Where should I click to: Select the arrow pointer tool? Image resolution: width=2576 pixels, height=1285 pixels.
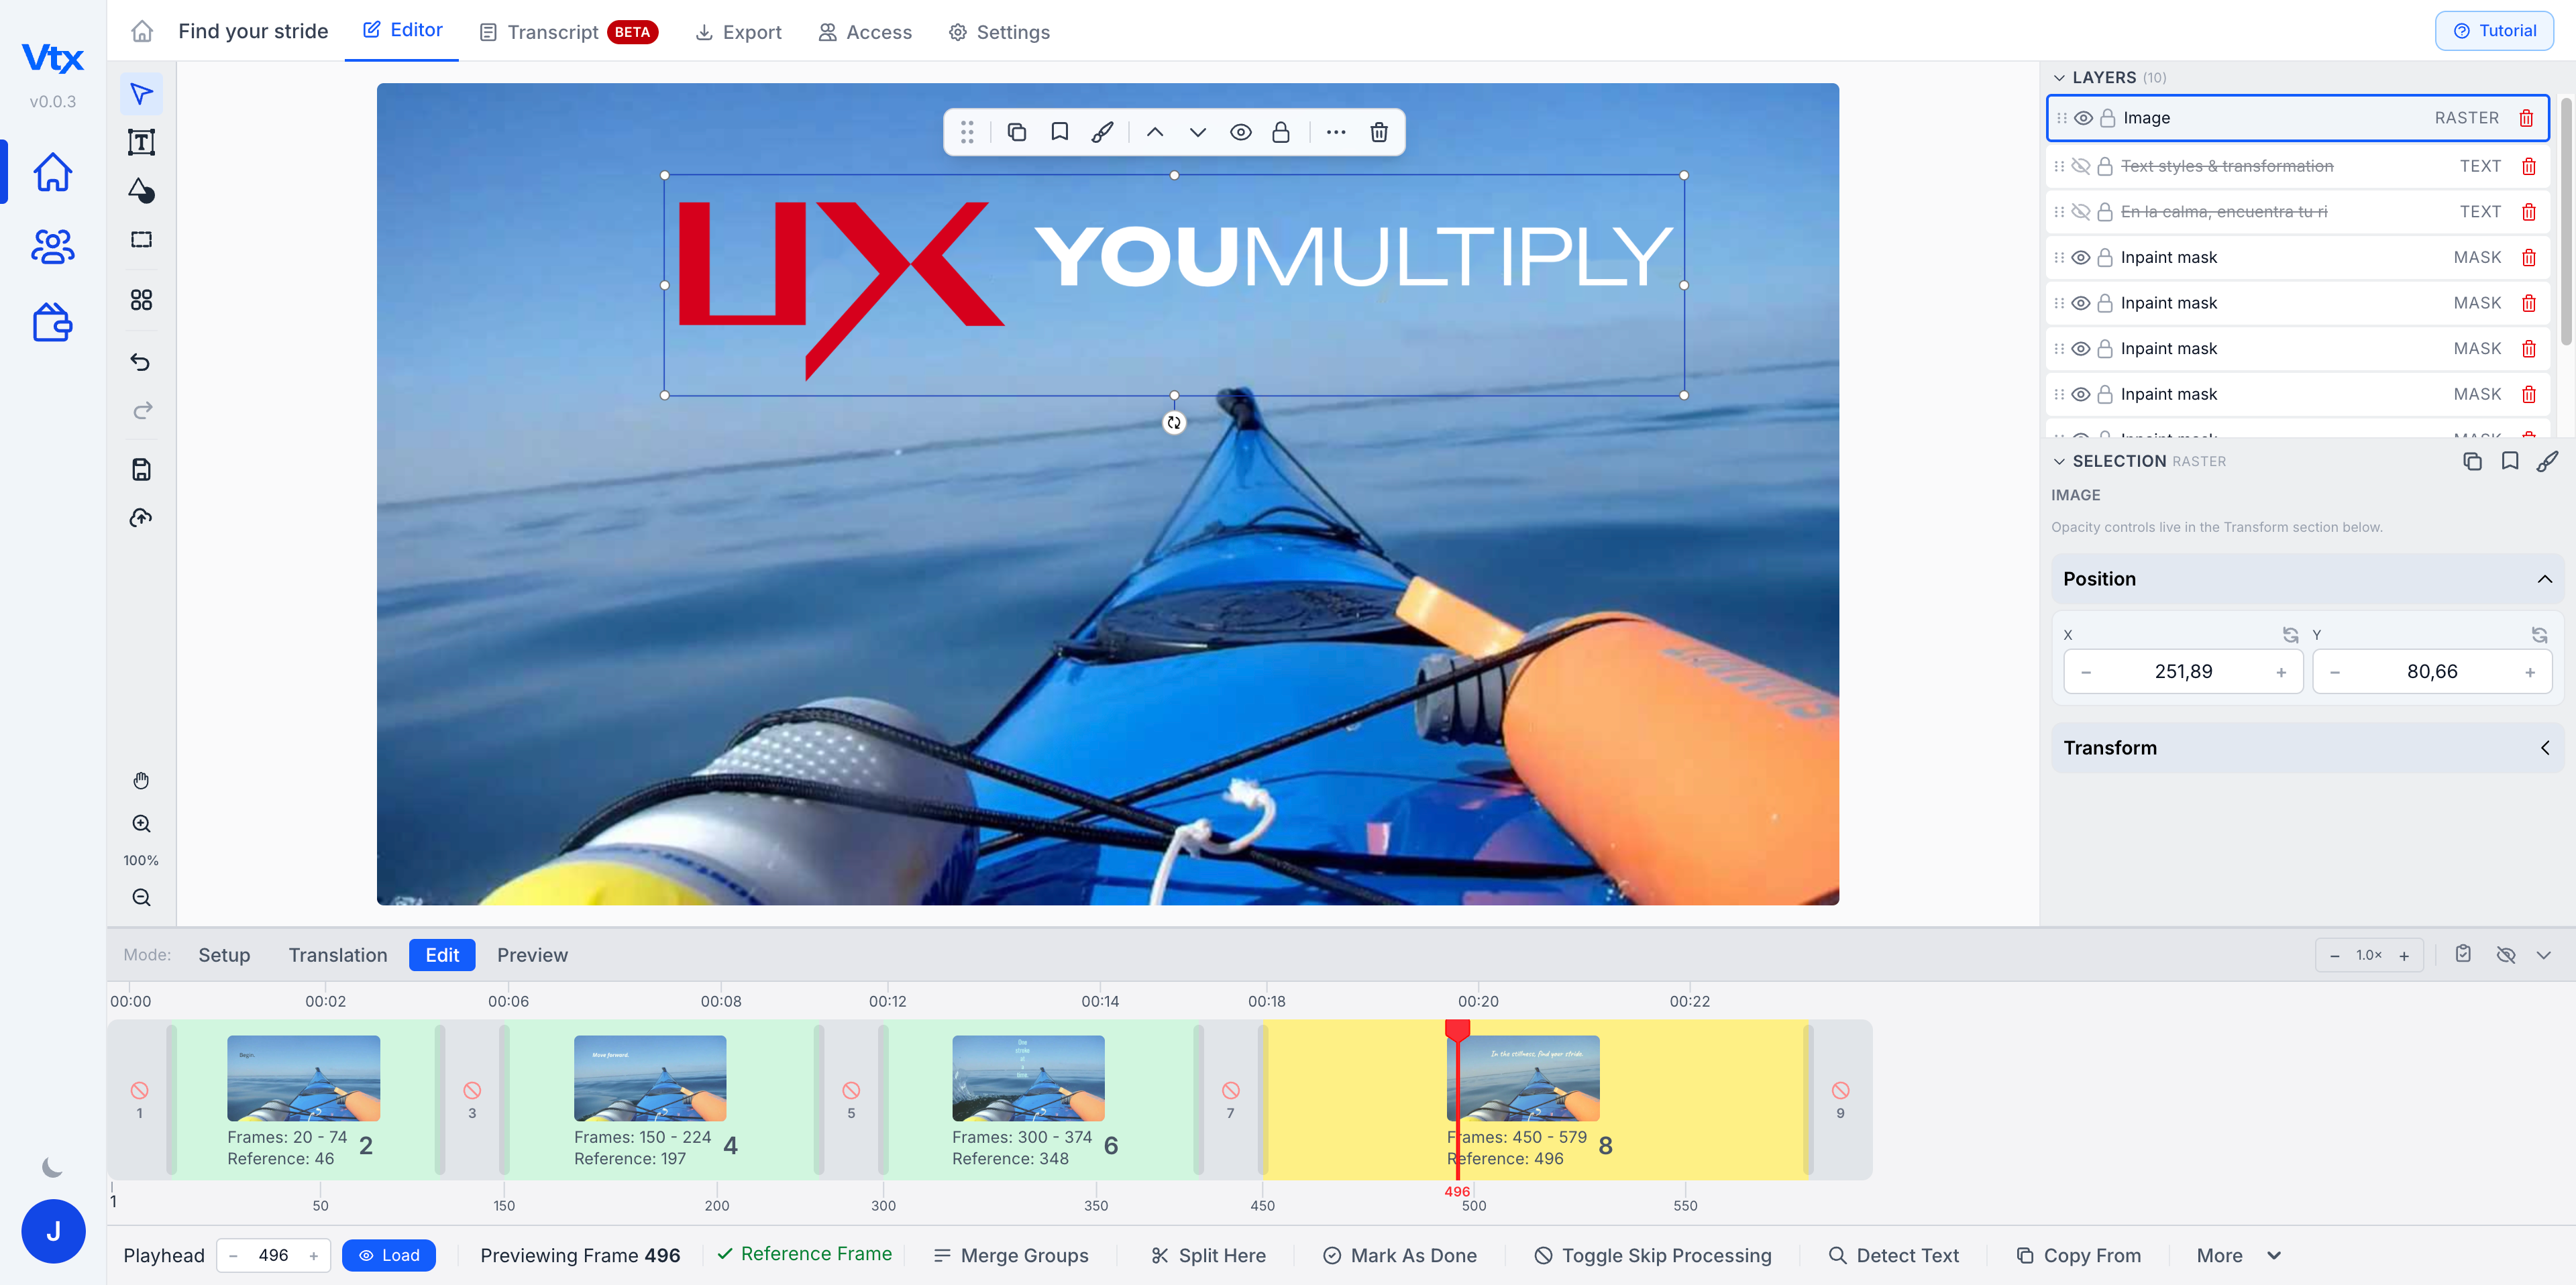point(141,94)
